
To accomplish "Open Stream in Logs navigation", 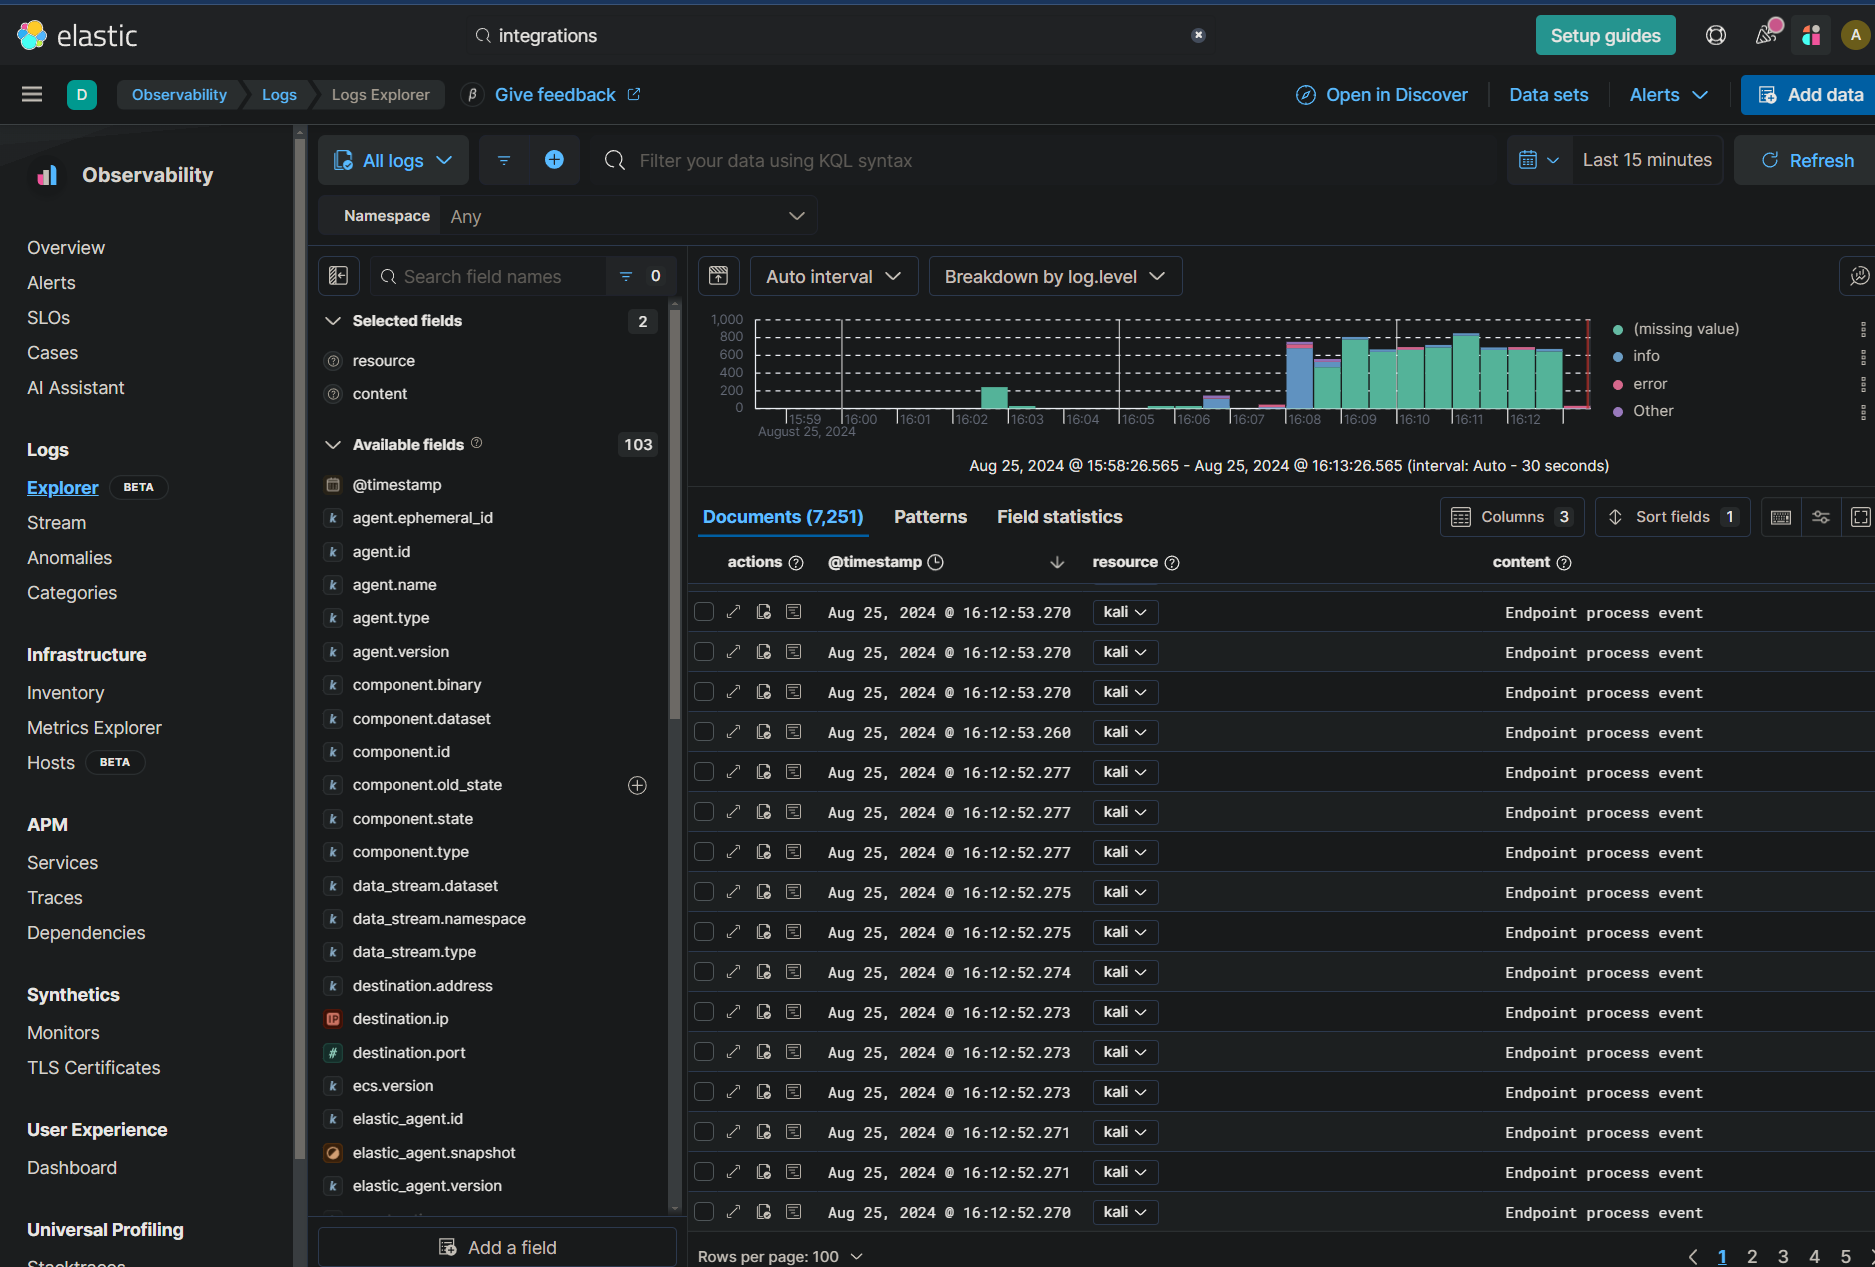I will click(x=56, y=523).
